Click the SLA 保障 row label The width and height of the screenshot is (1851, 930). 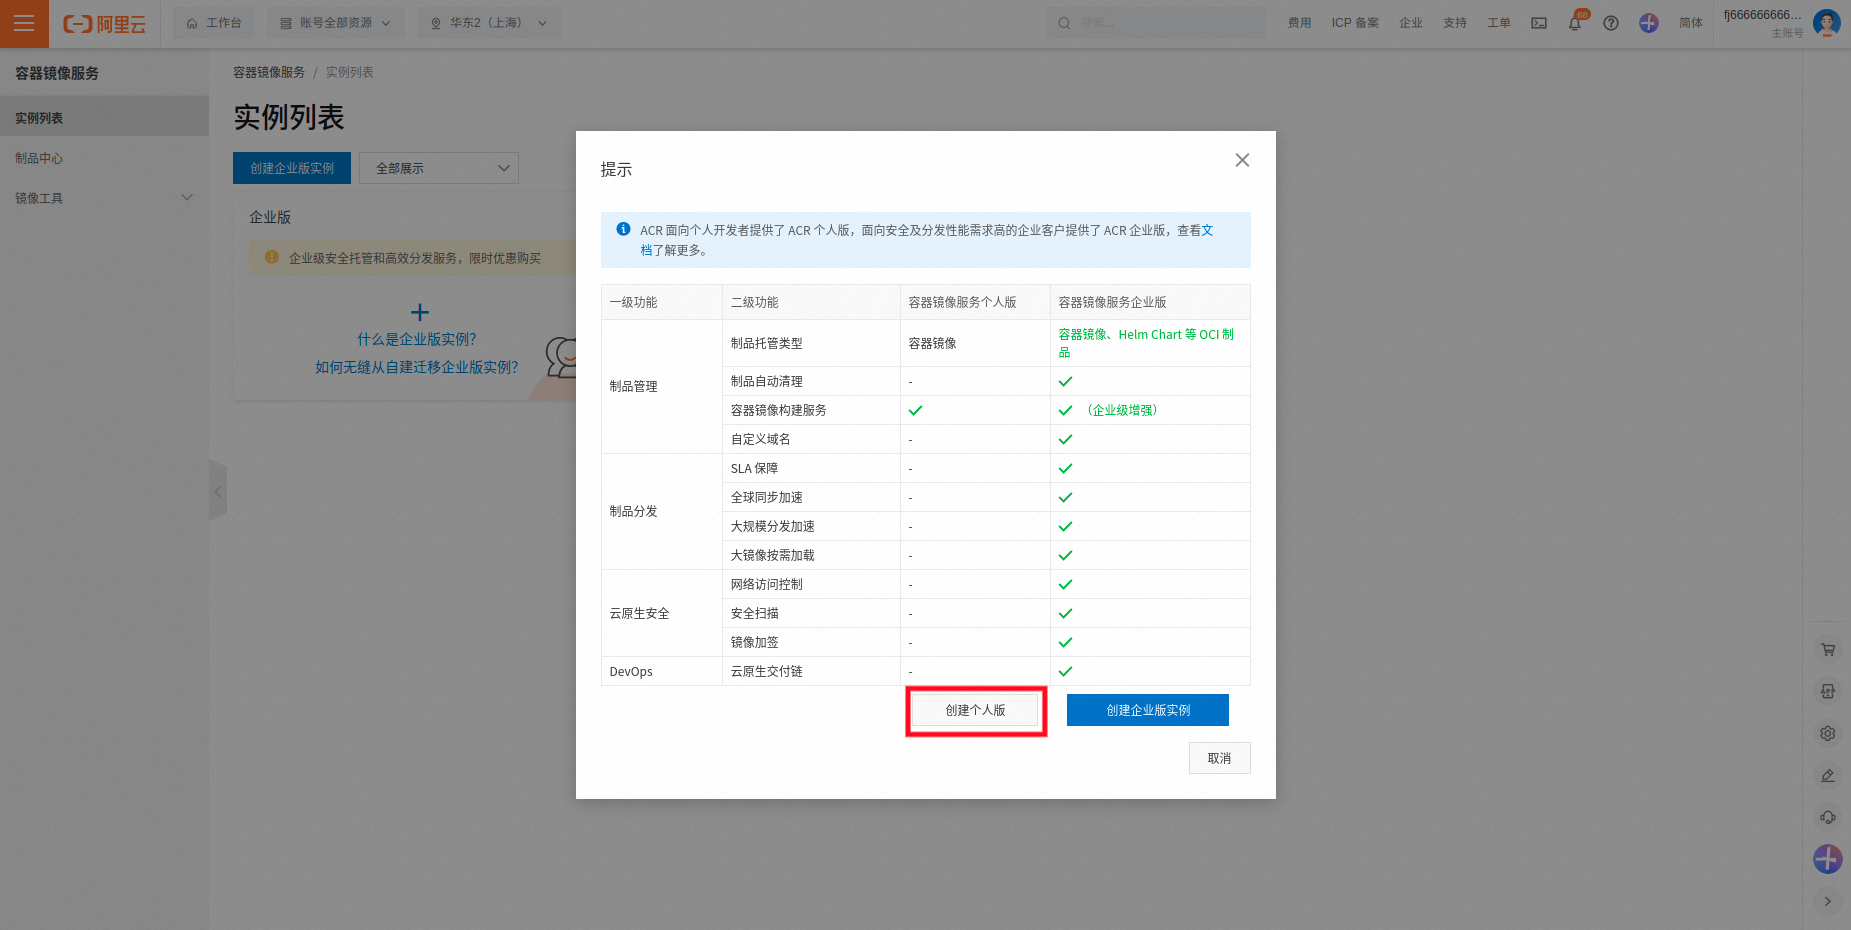click(x=754, y=468)
